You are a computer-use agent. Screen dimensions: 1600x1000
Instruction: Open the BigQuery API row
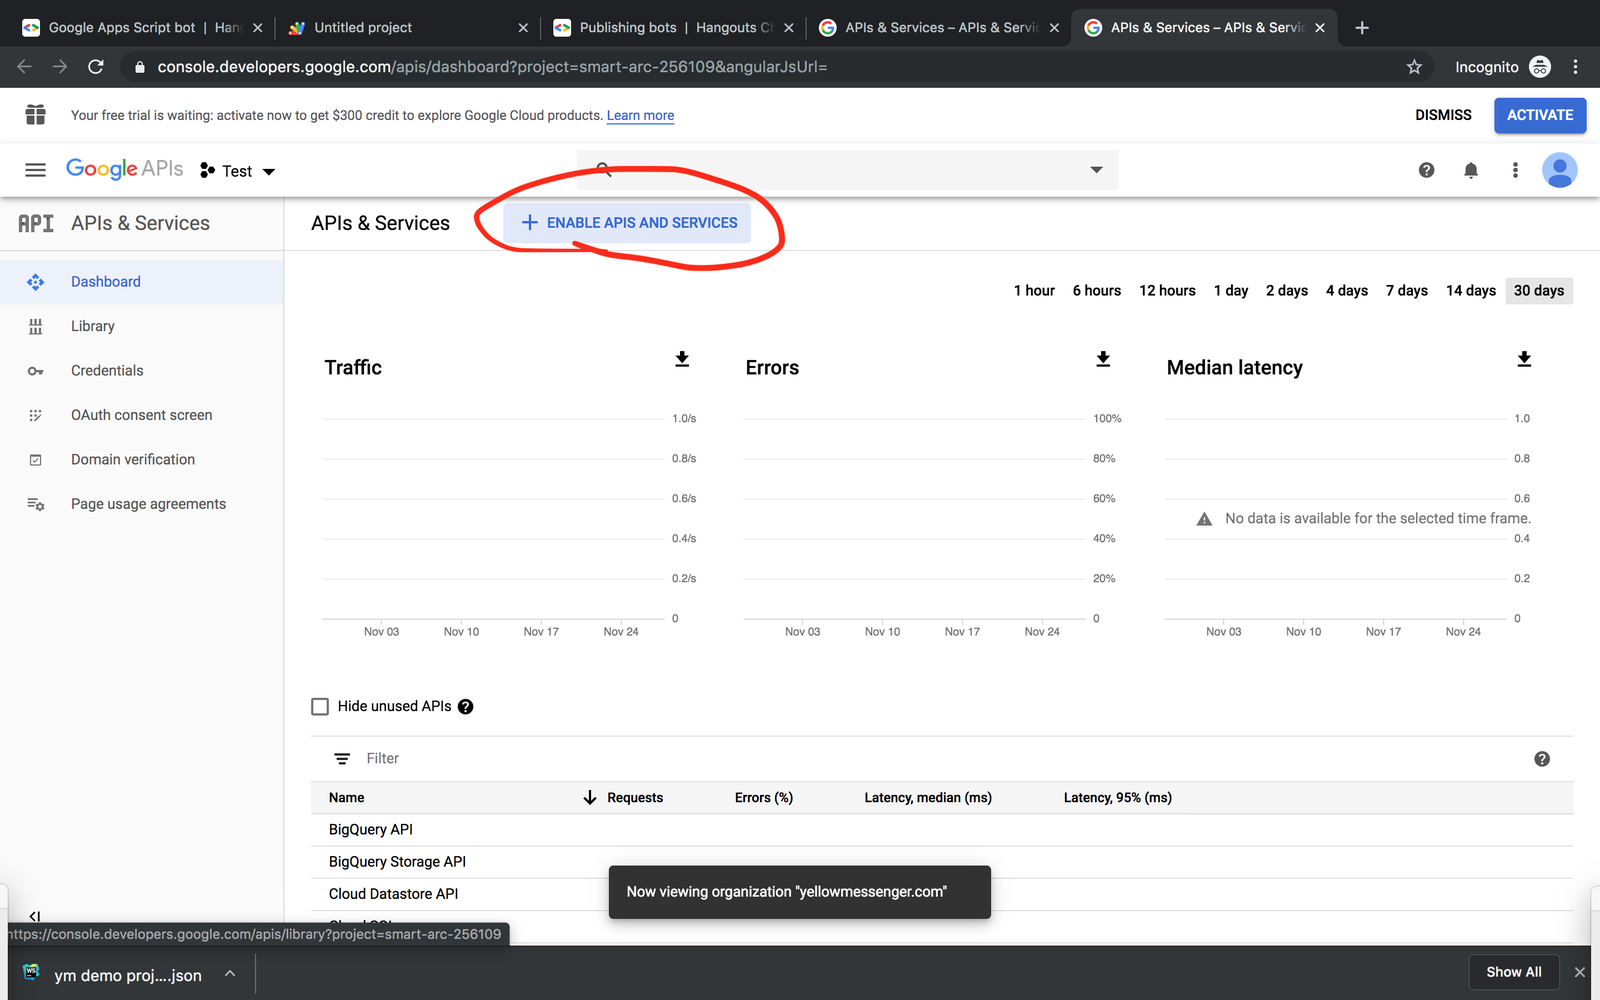941,830
